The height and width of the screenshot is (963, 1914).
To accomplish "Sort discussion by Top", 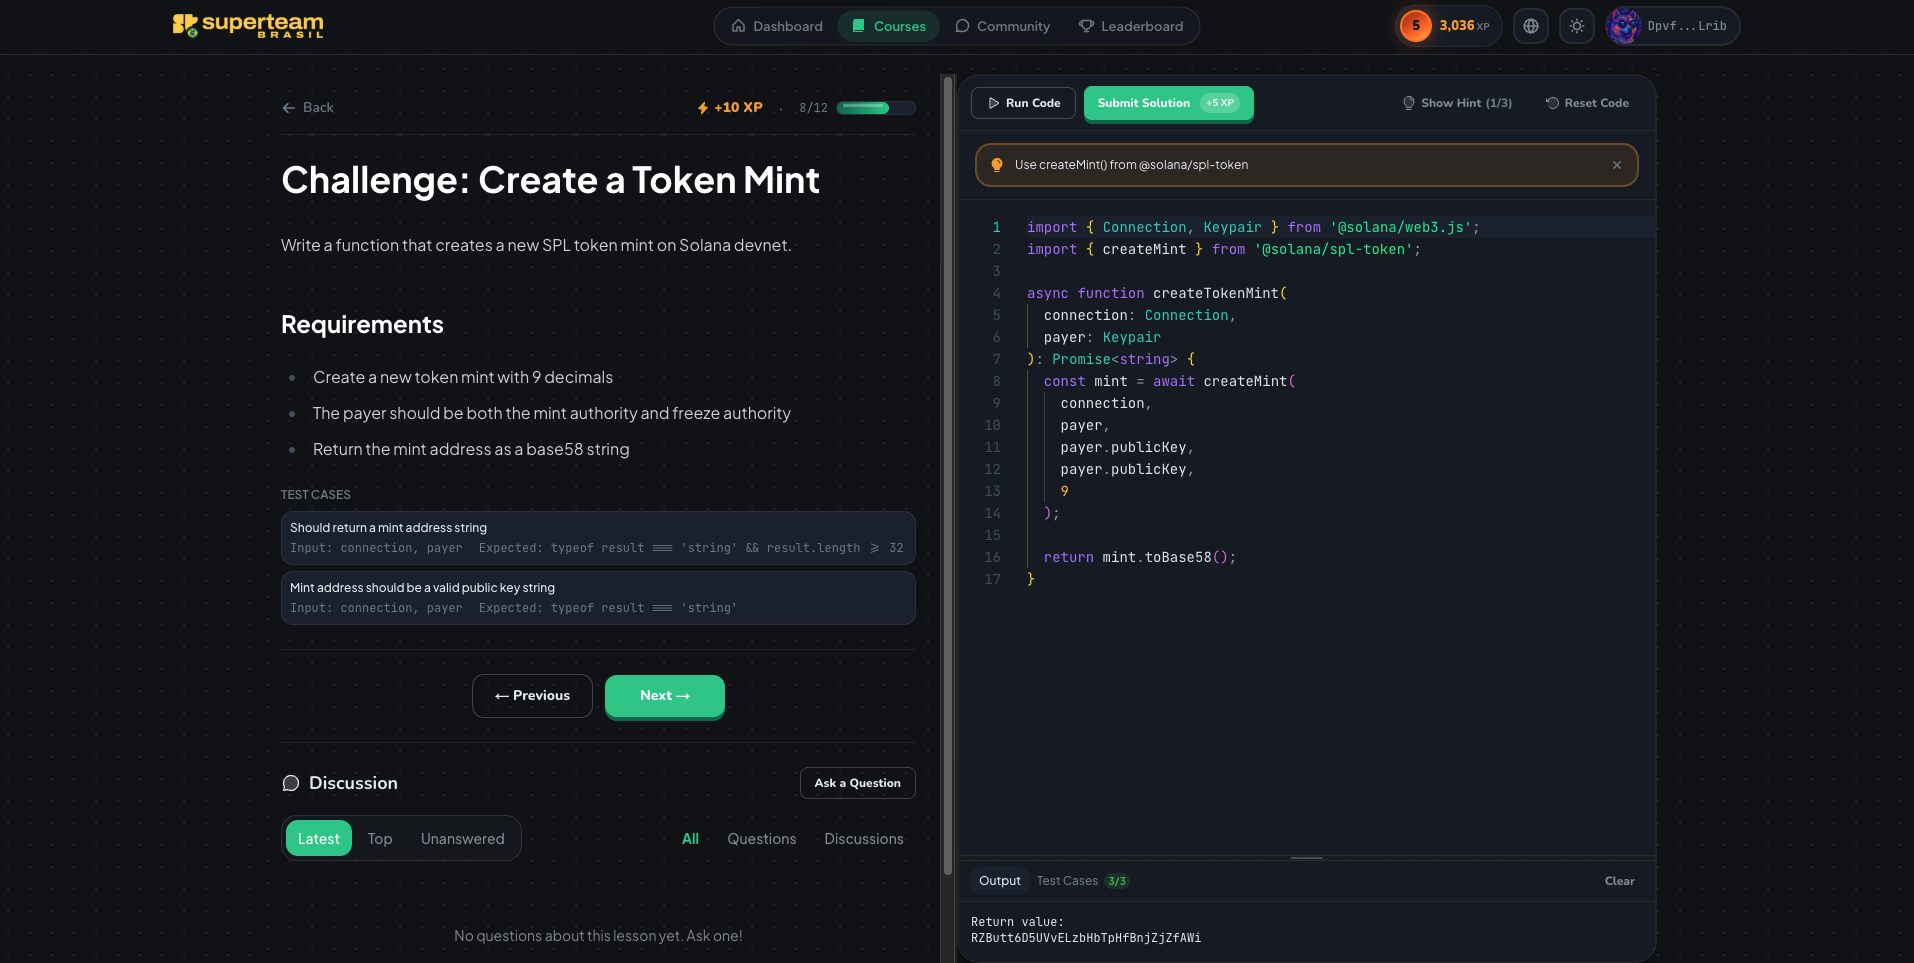I will click(380, 839).
